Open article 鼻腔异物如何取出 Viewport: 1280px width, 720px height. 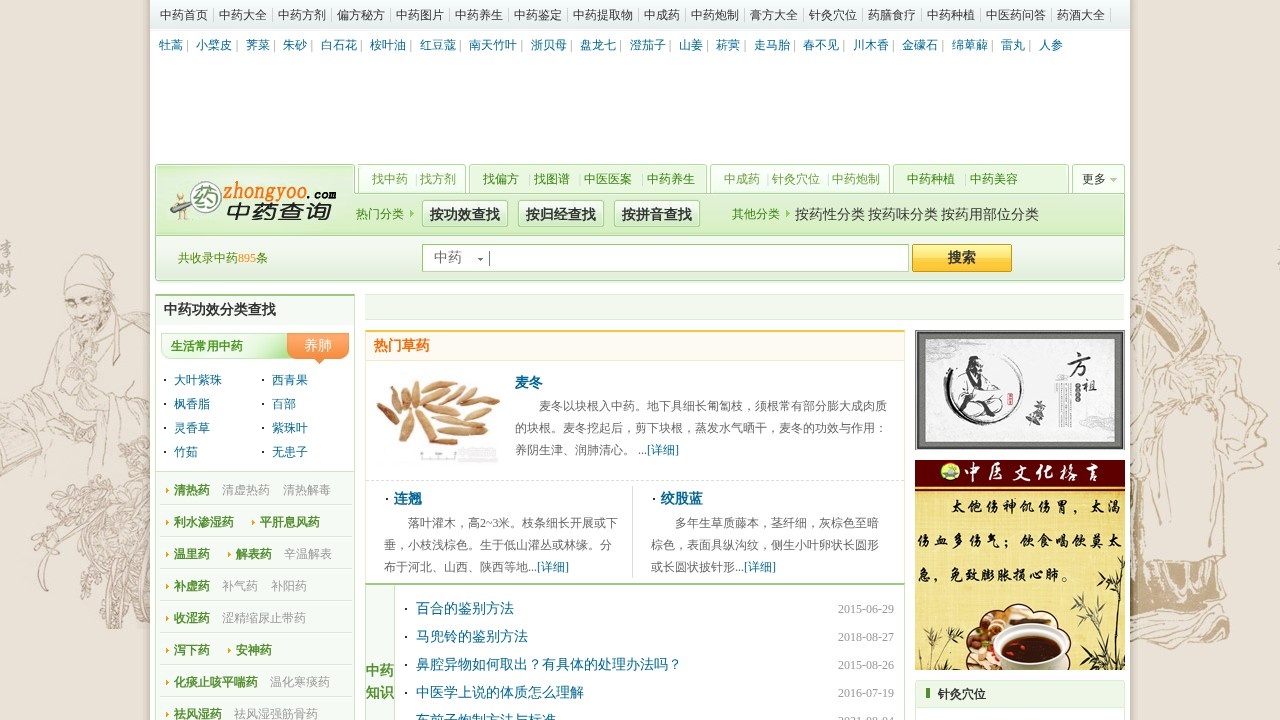click(548, 664)
